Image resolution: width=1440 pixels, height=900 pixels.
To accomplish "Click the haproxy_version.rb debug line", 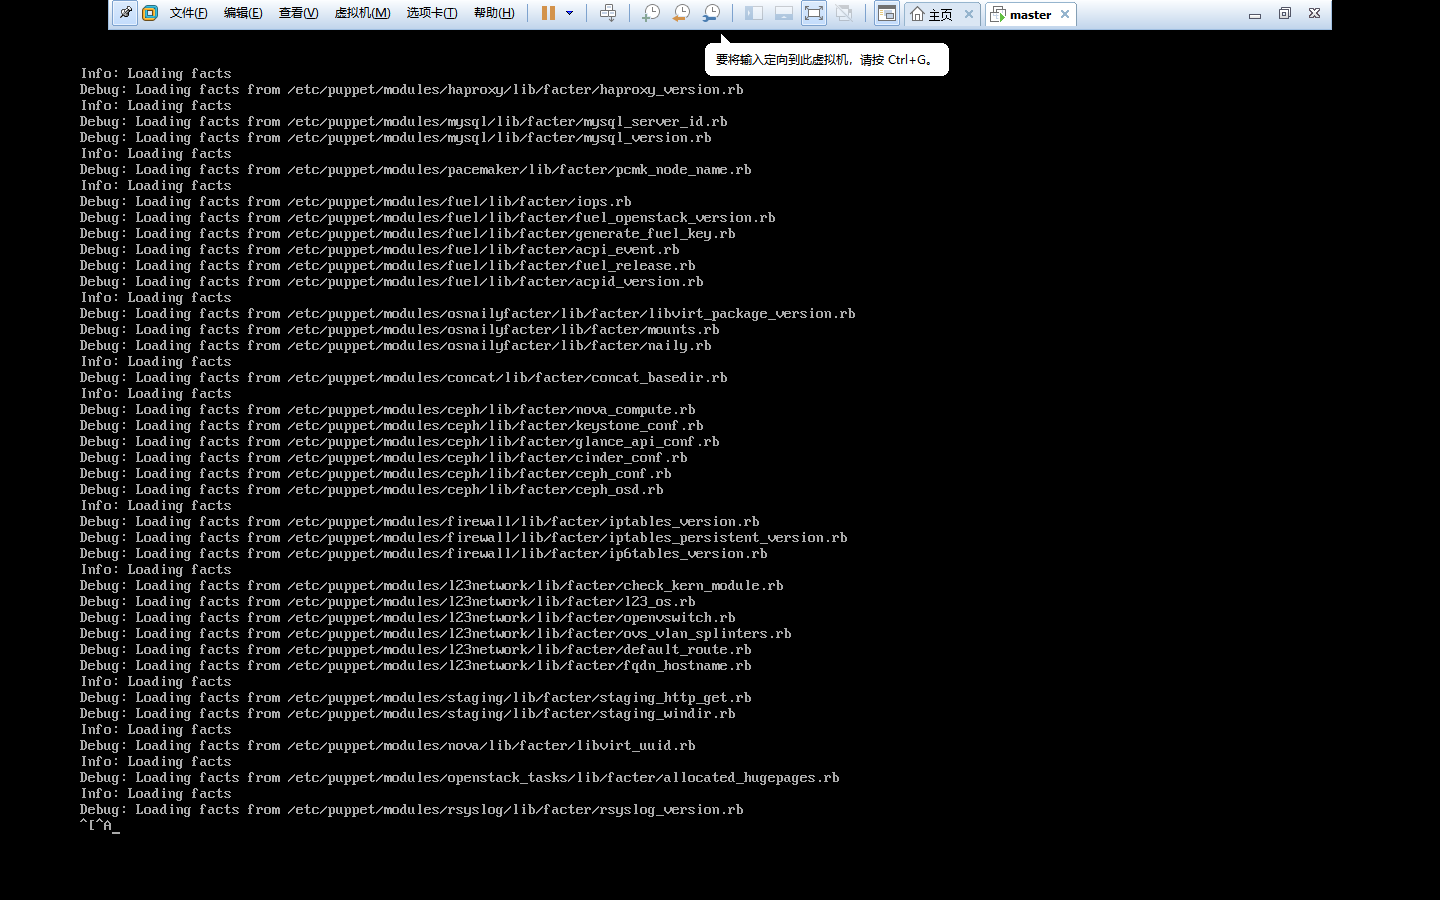I will (412, 90).
